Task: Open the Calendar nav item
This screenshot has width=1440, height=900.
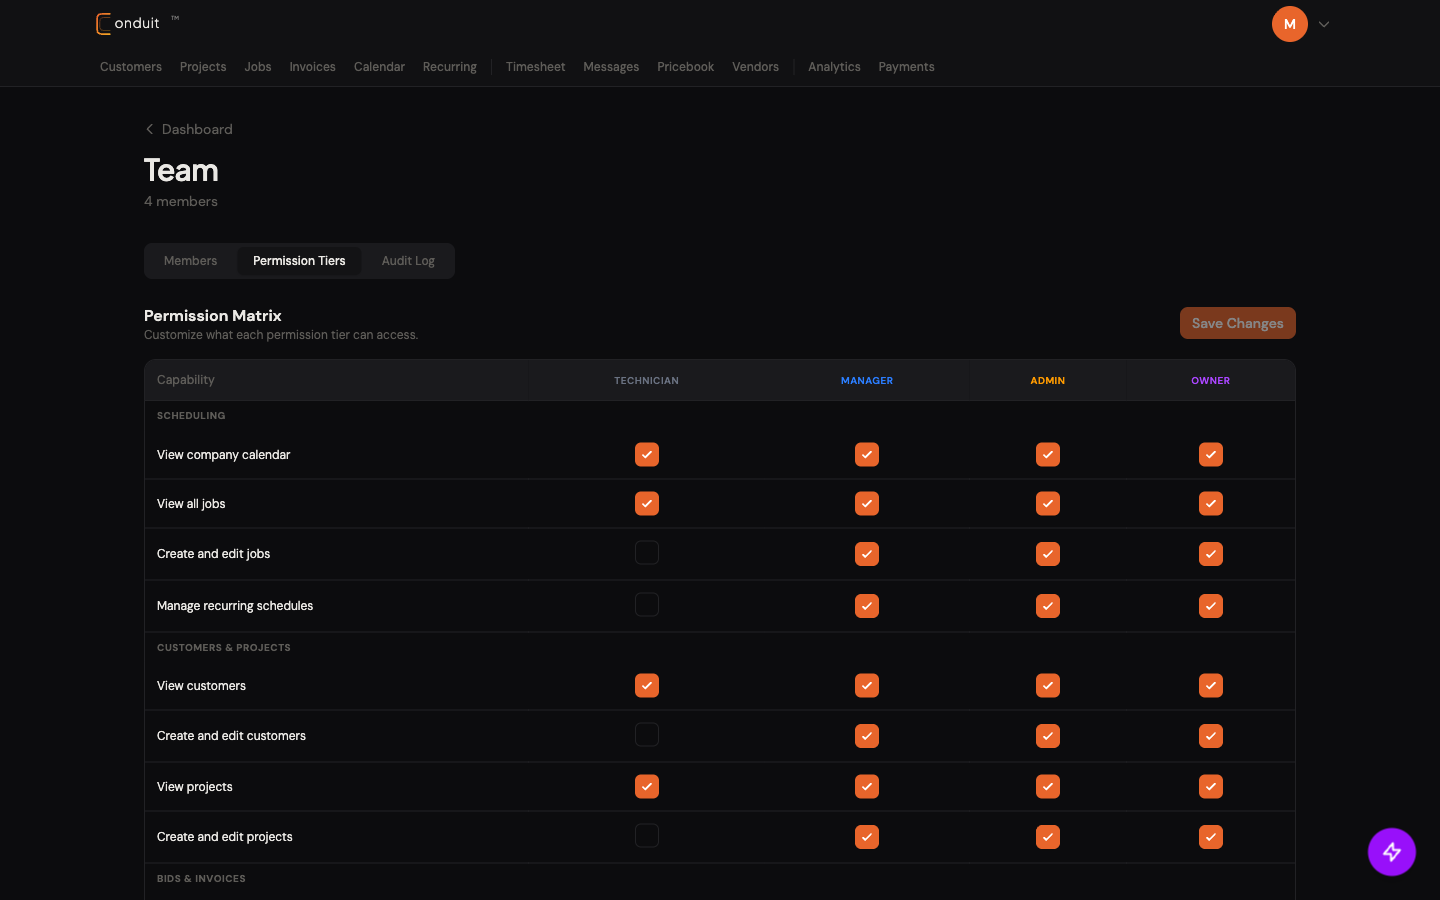Action: coord(379,67)
